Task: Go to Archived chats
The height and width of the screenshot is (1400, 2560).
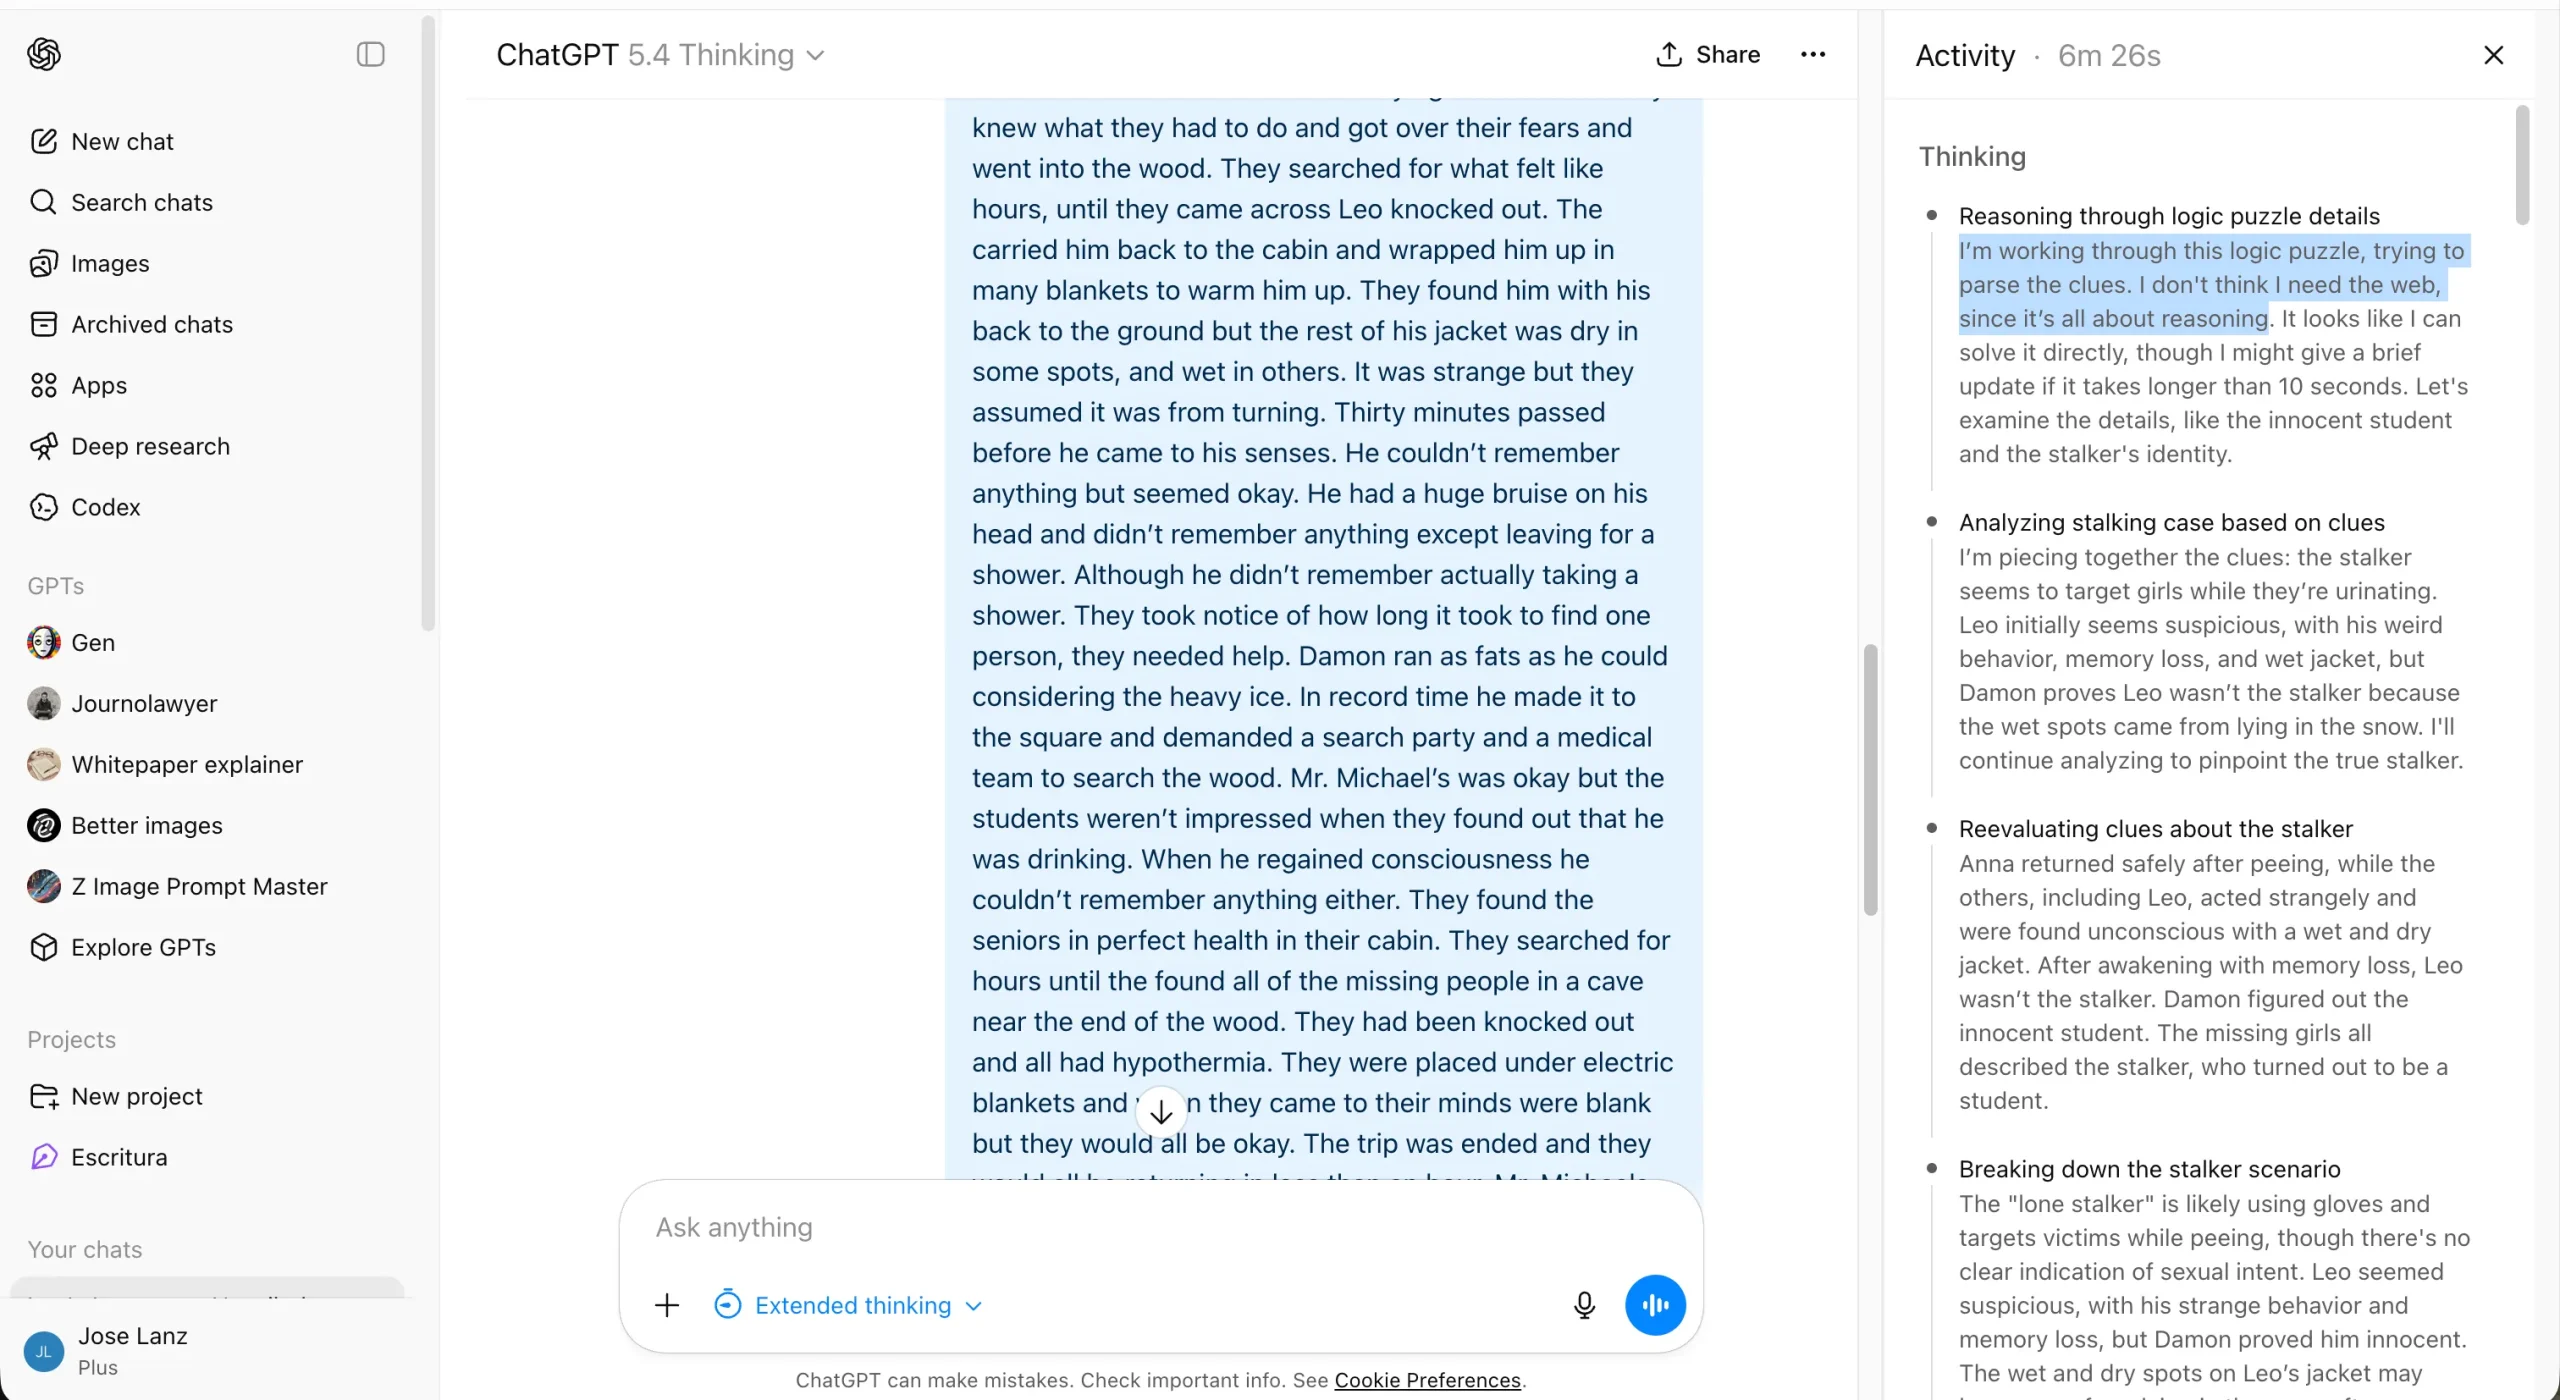Action: (151, 325)
